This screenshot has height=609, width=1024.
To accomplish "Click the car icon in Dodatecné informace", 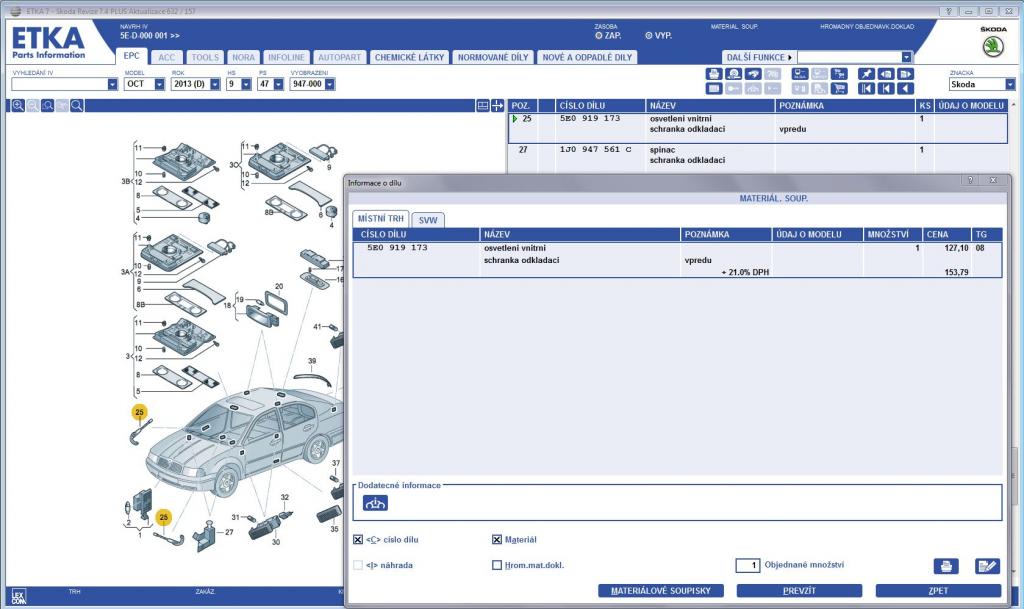I will (x=375, y=503).
